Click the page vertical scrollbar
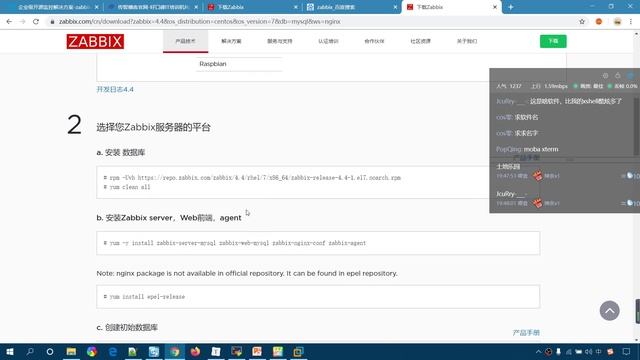 [x=637, y=188]
